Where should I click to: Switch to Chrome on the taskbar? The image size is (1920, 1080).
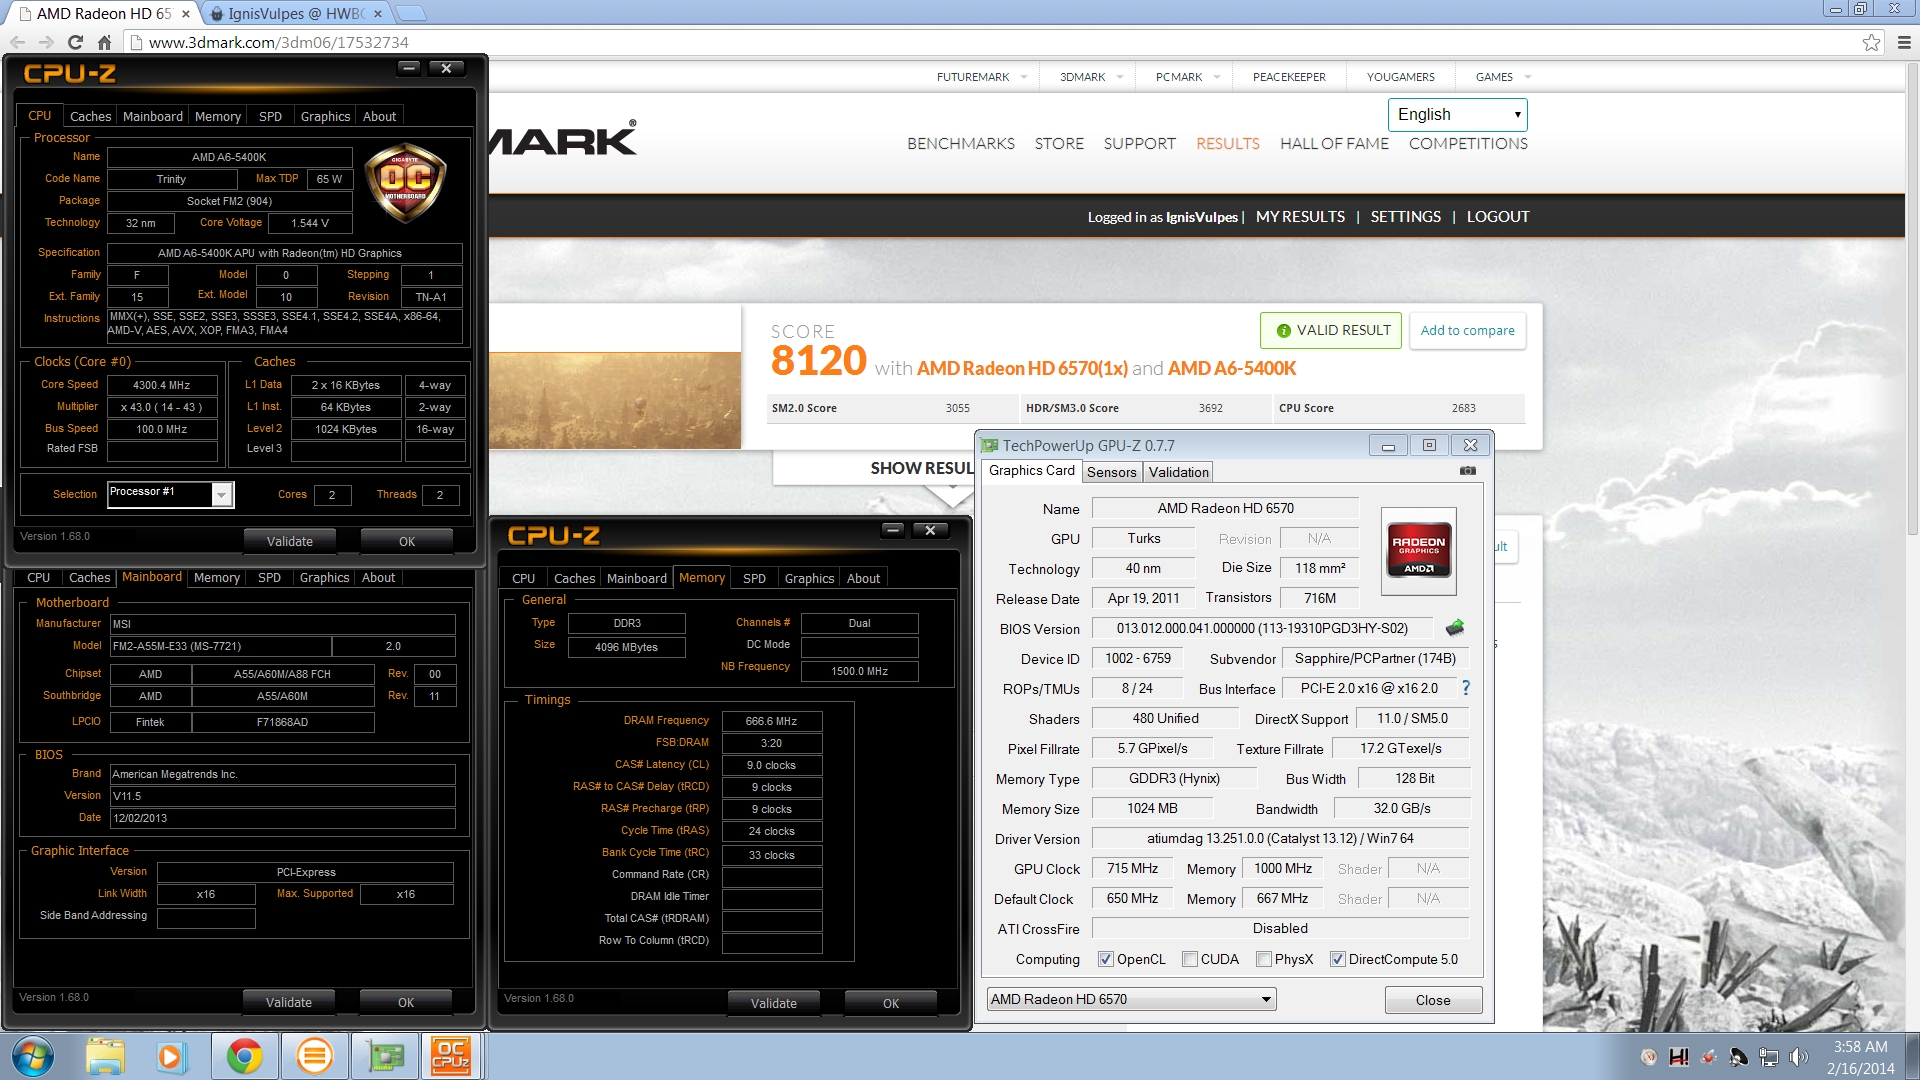[x=244, y=1056]
